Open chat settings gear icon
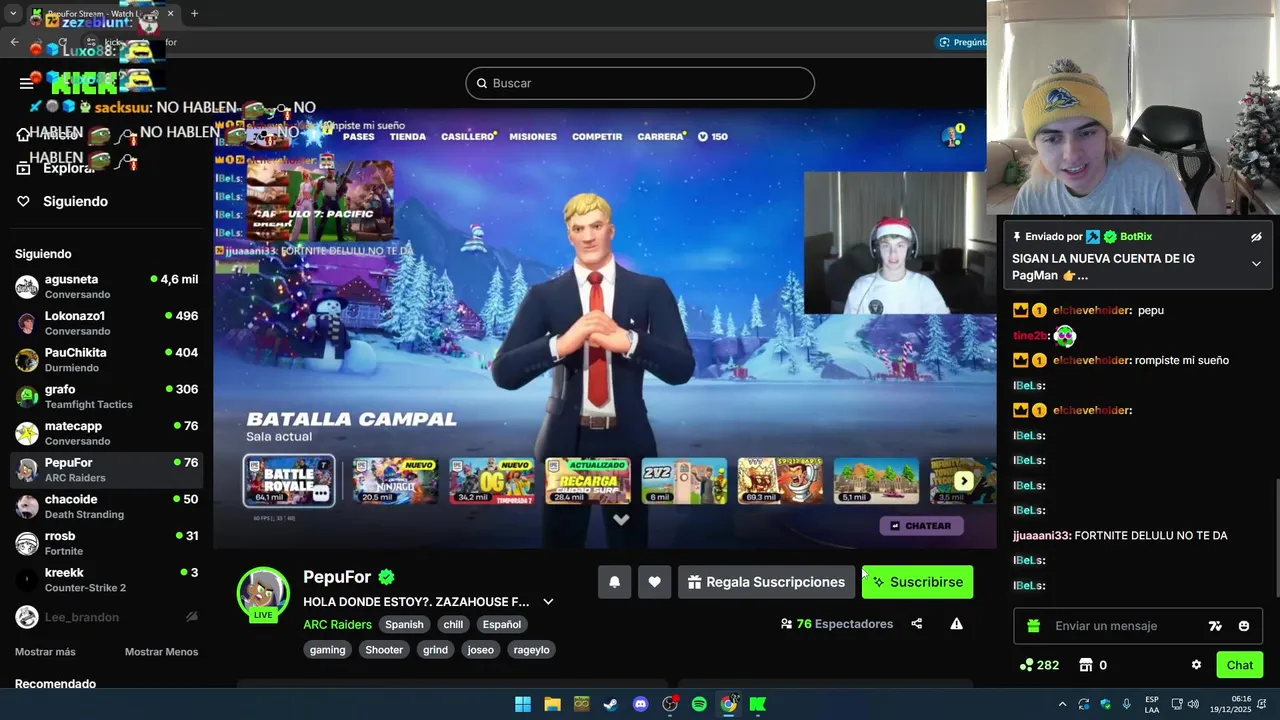This screenshot has height=720, width=1280. 1196,665
